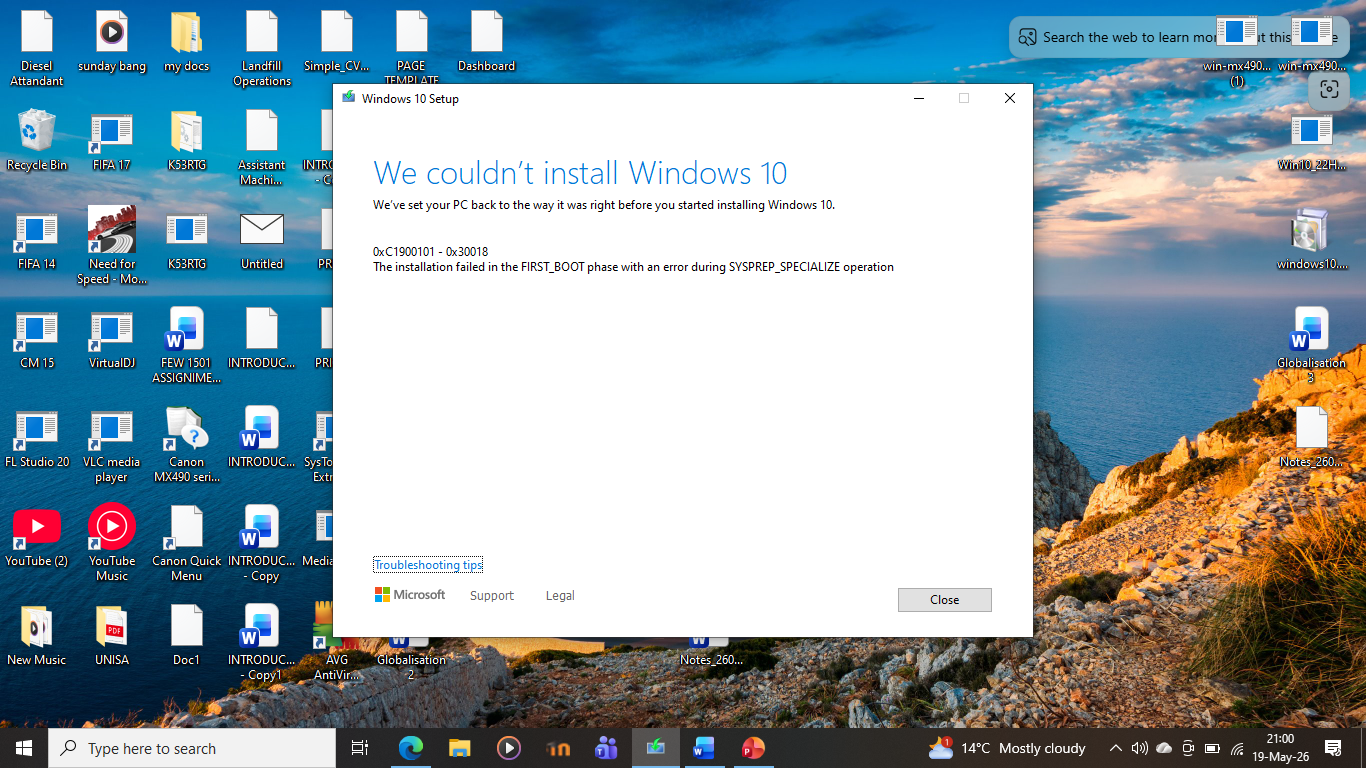Open the notification center icon
Viewport: 1366px width, 768px height.
pyautogui.click(x=1333, y=748)
